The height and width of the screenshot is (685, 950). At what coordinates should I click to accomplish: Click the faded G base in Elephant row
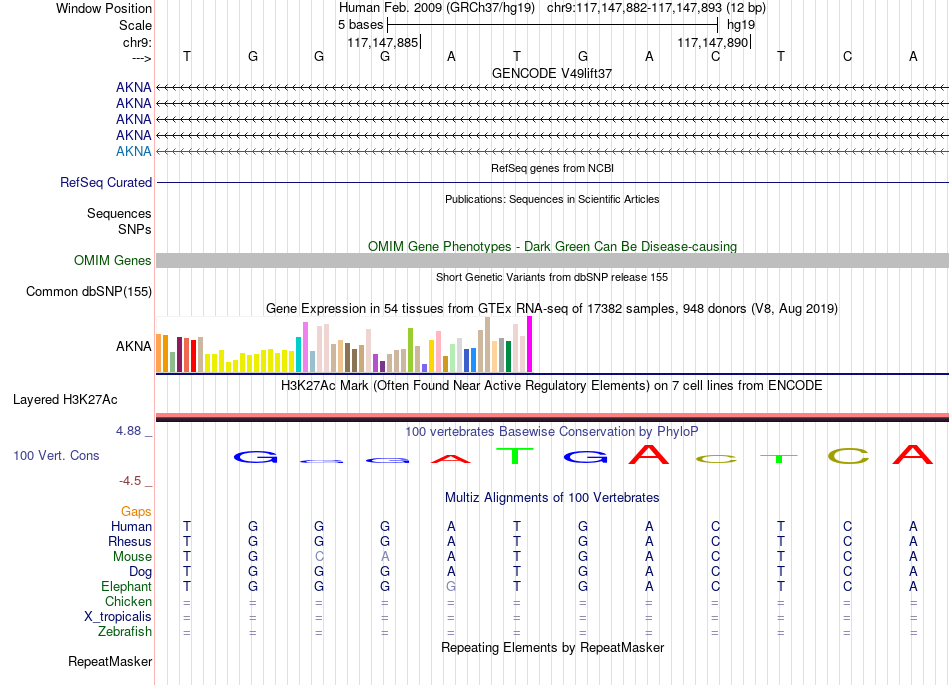click(x=451, y=586)
